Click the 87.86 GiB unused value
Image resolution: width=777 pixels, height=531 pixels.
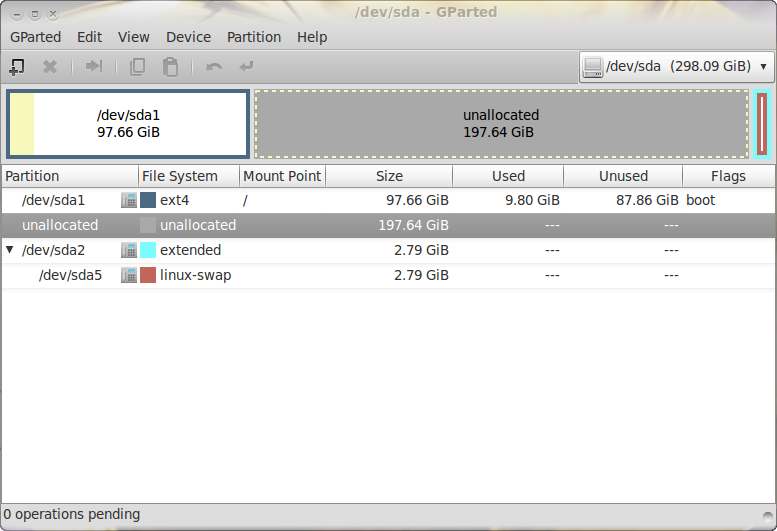(647, 200)
